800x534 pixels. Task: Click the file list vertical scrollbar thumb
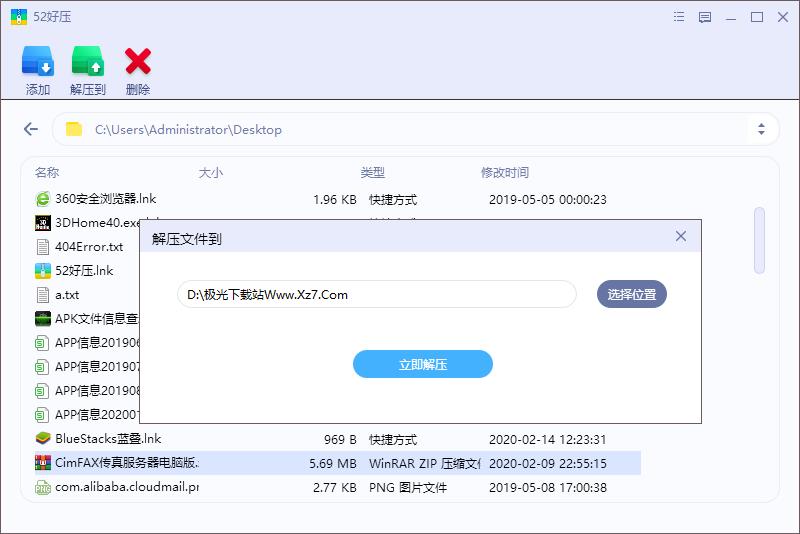click(759, 240)
